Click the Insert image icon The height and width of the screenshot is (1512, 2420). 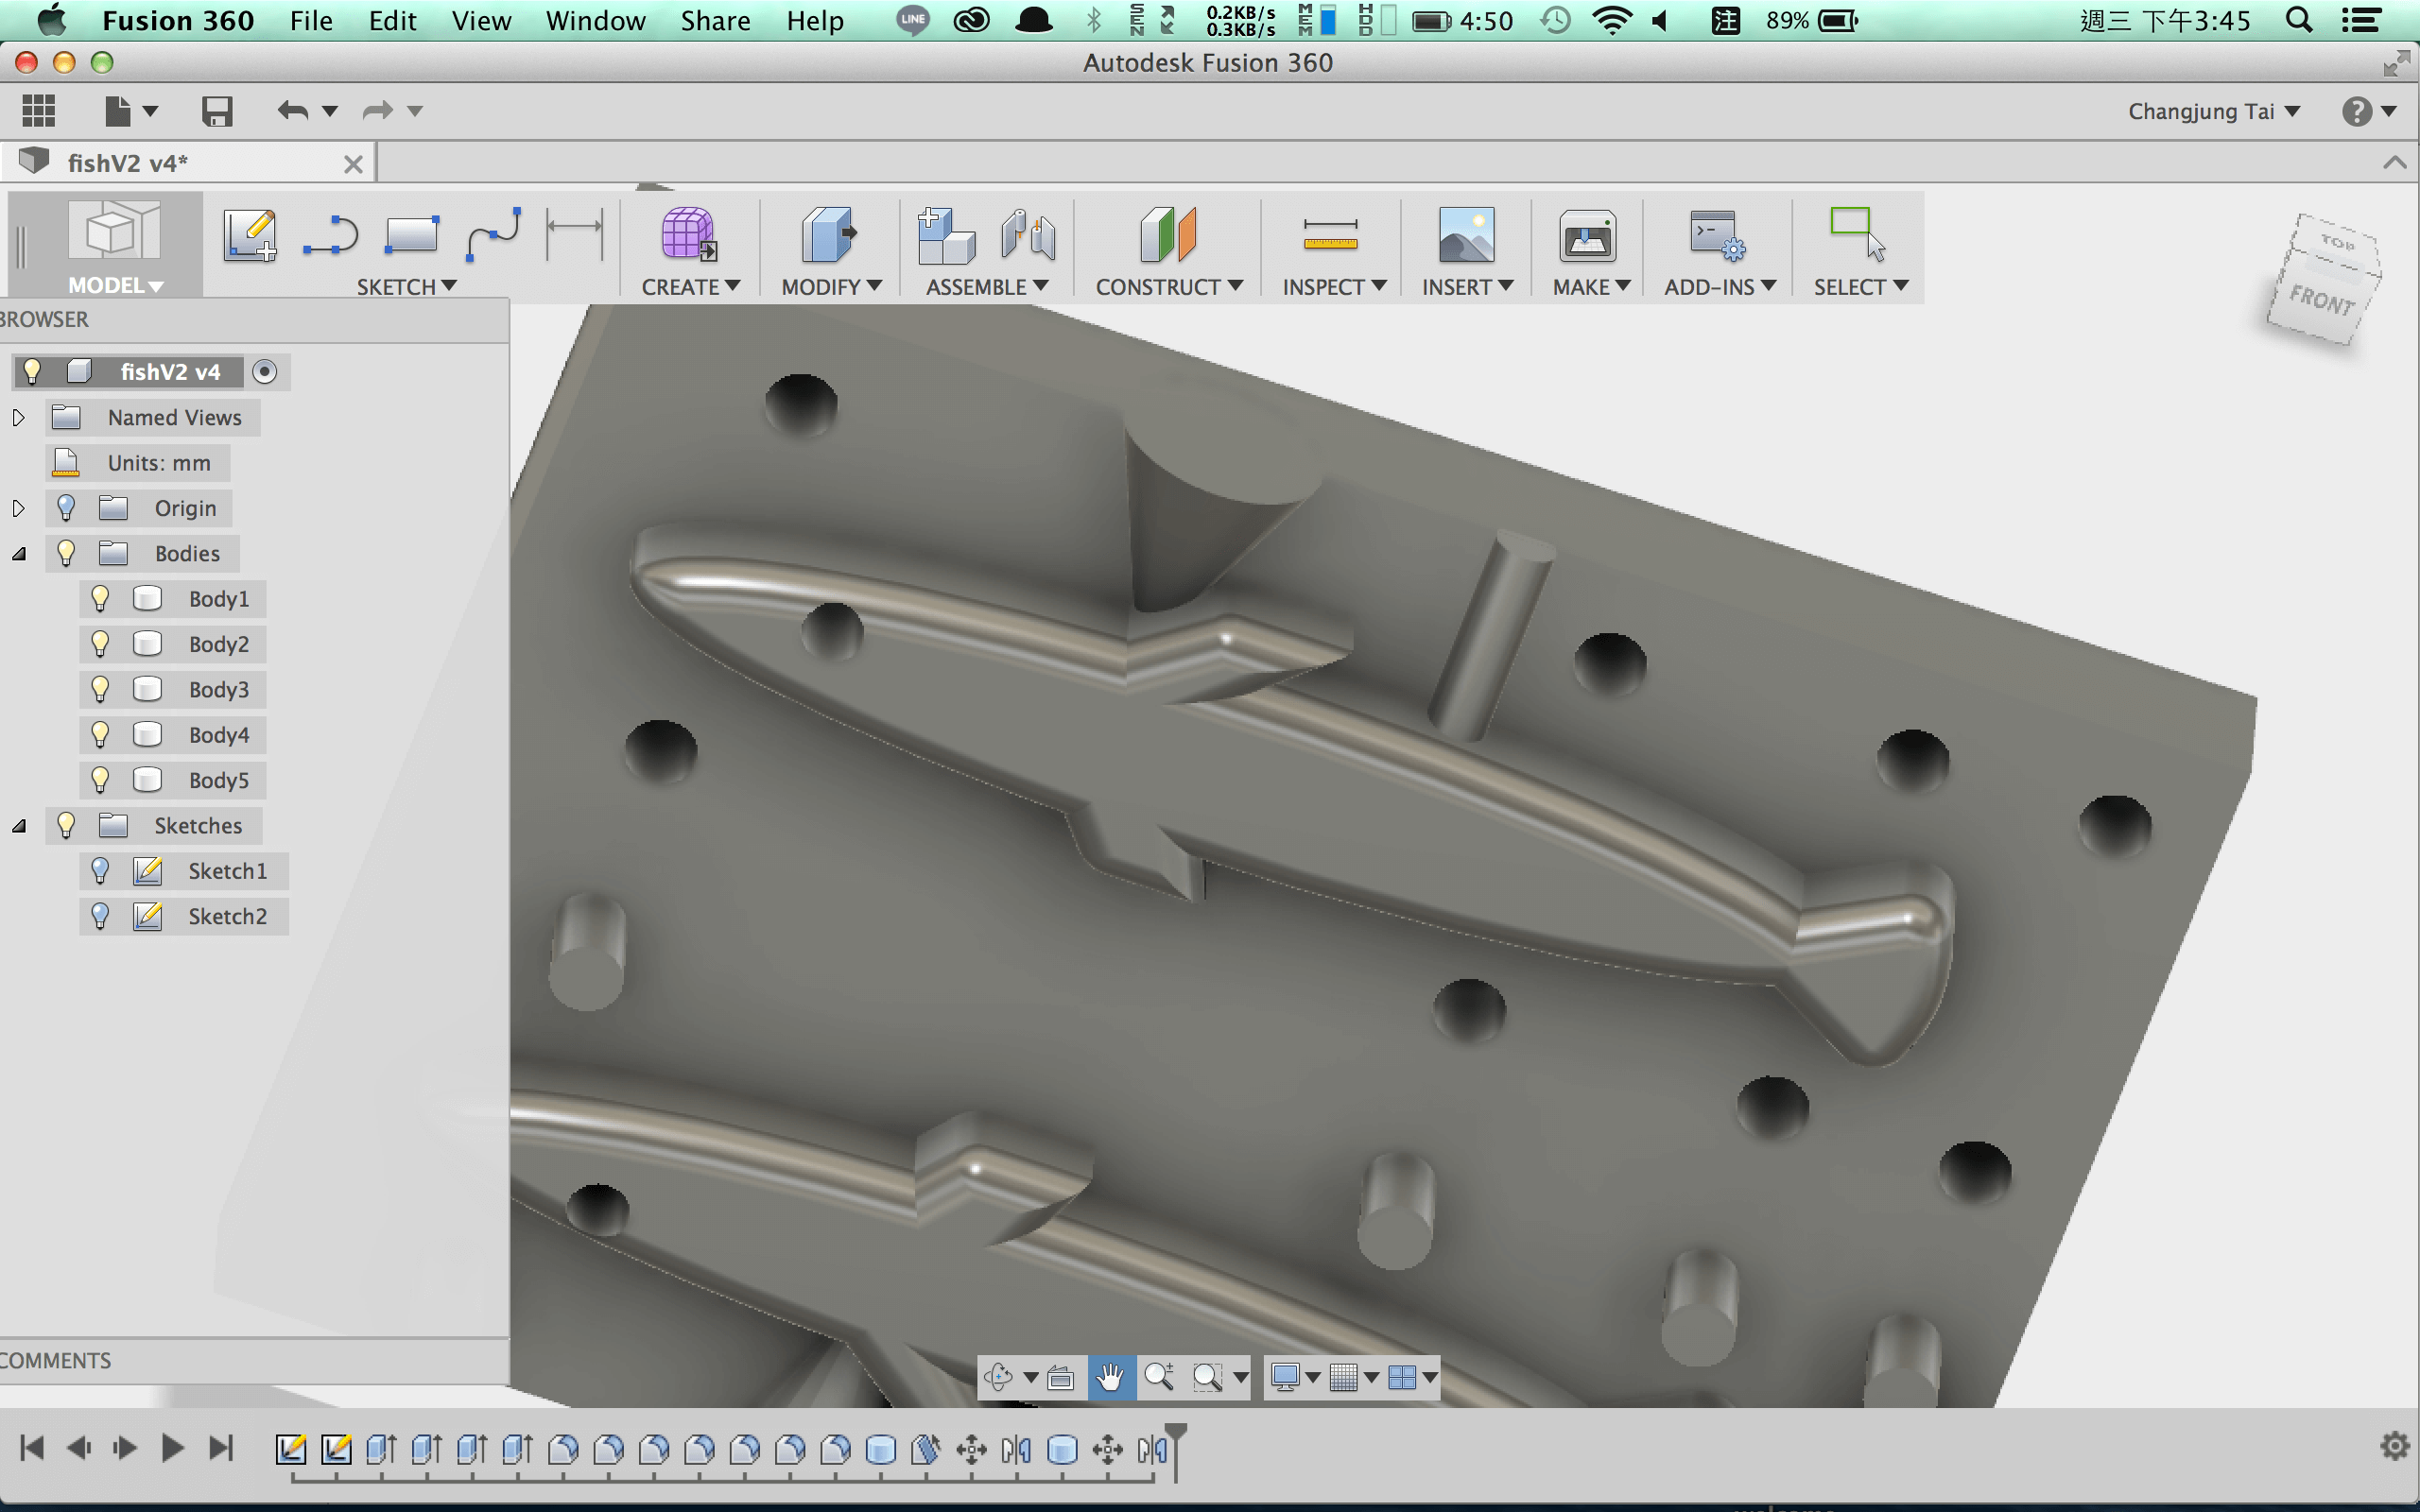tap(1466, 235)
